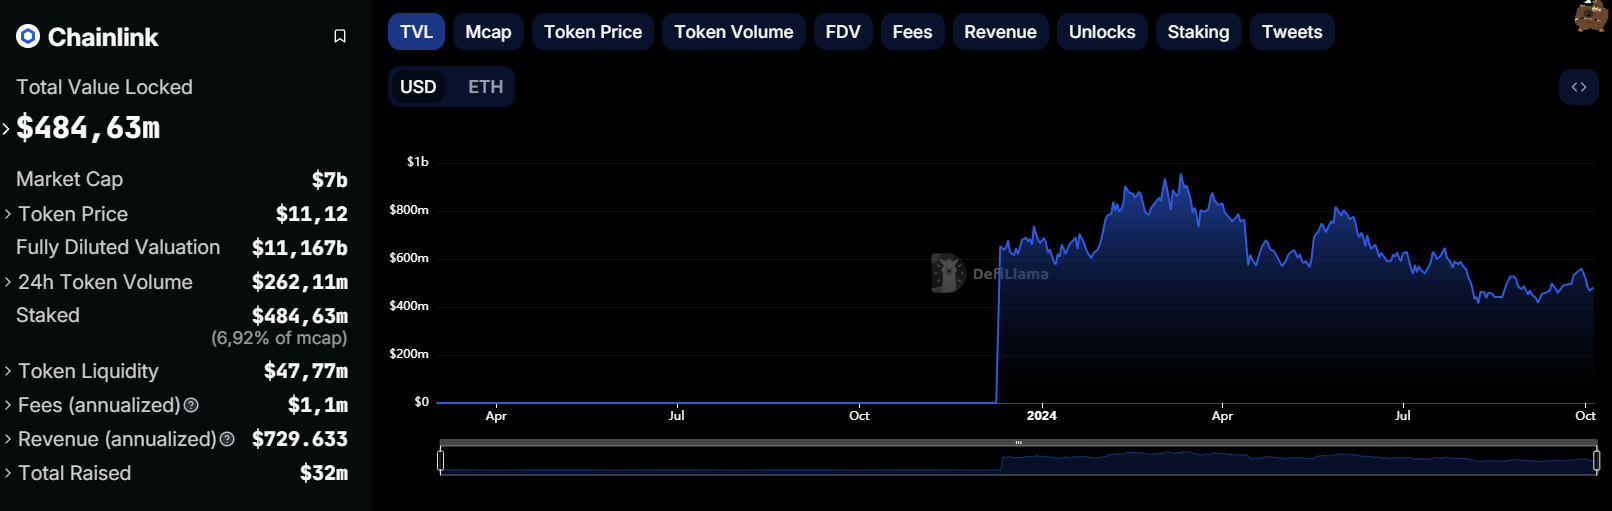
Task: Toggle the TVL chart series
Action: pos(416,32)
